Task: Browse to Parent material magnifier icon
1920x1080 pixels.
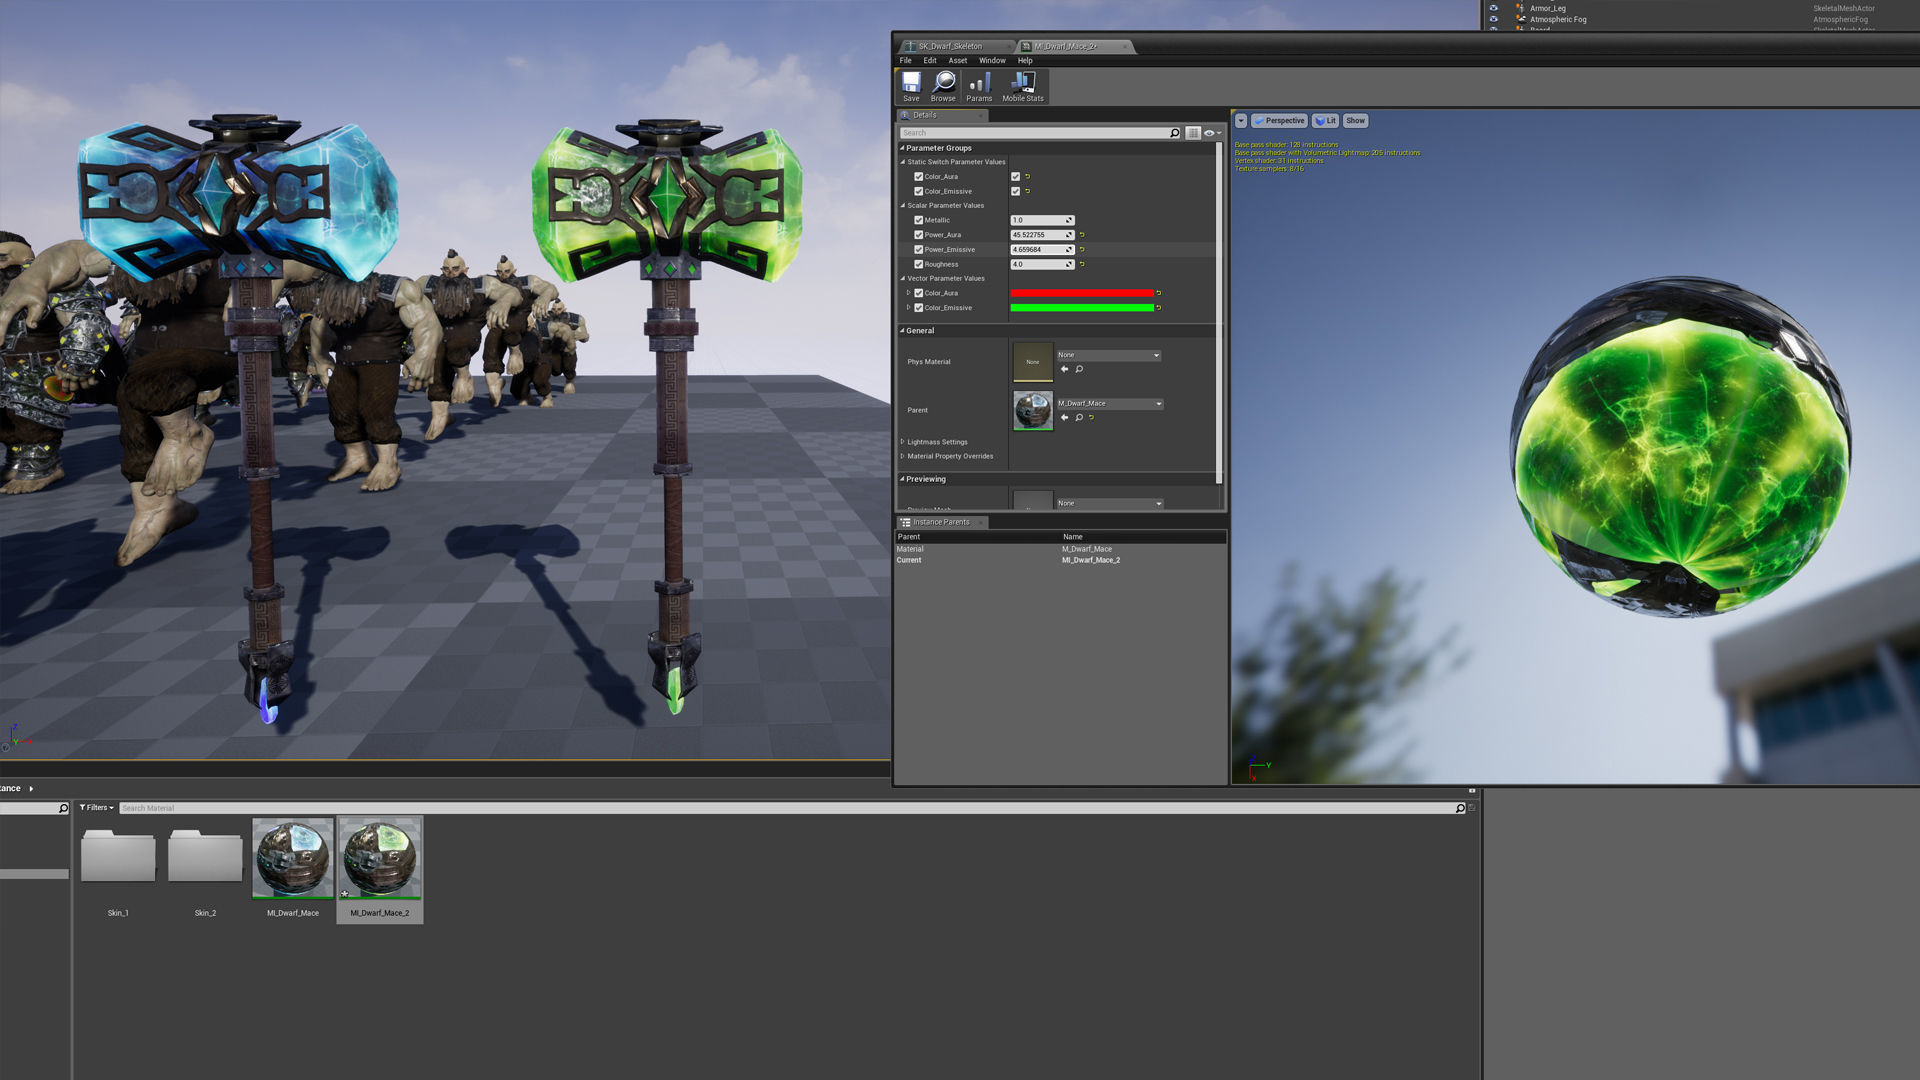Action: (1079, 418)
